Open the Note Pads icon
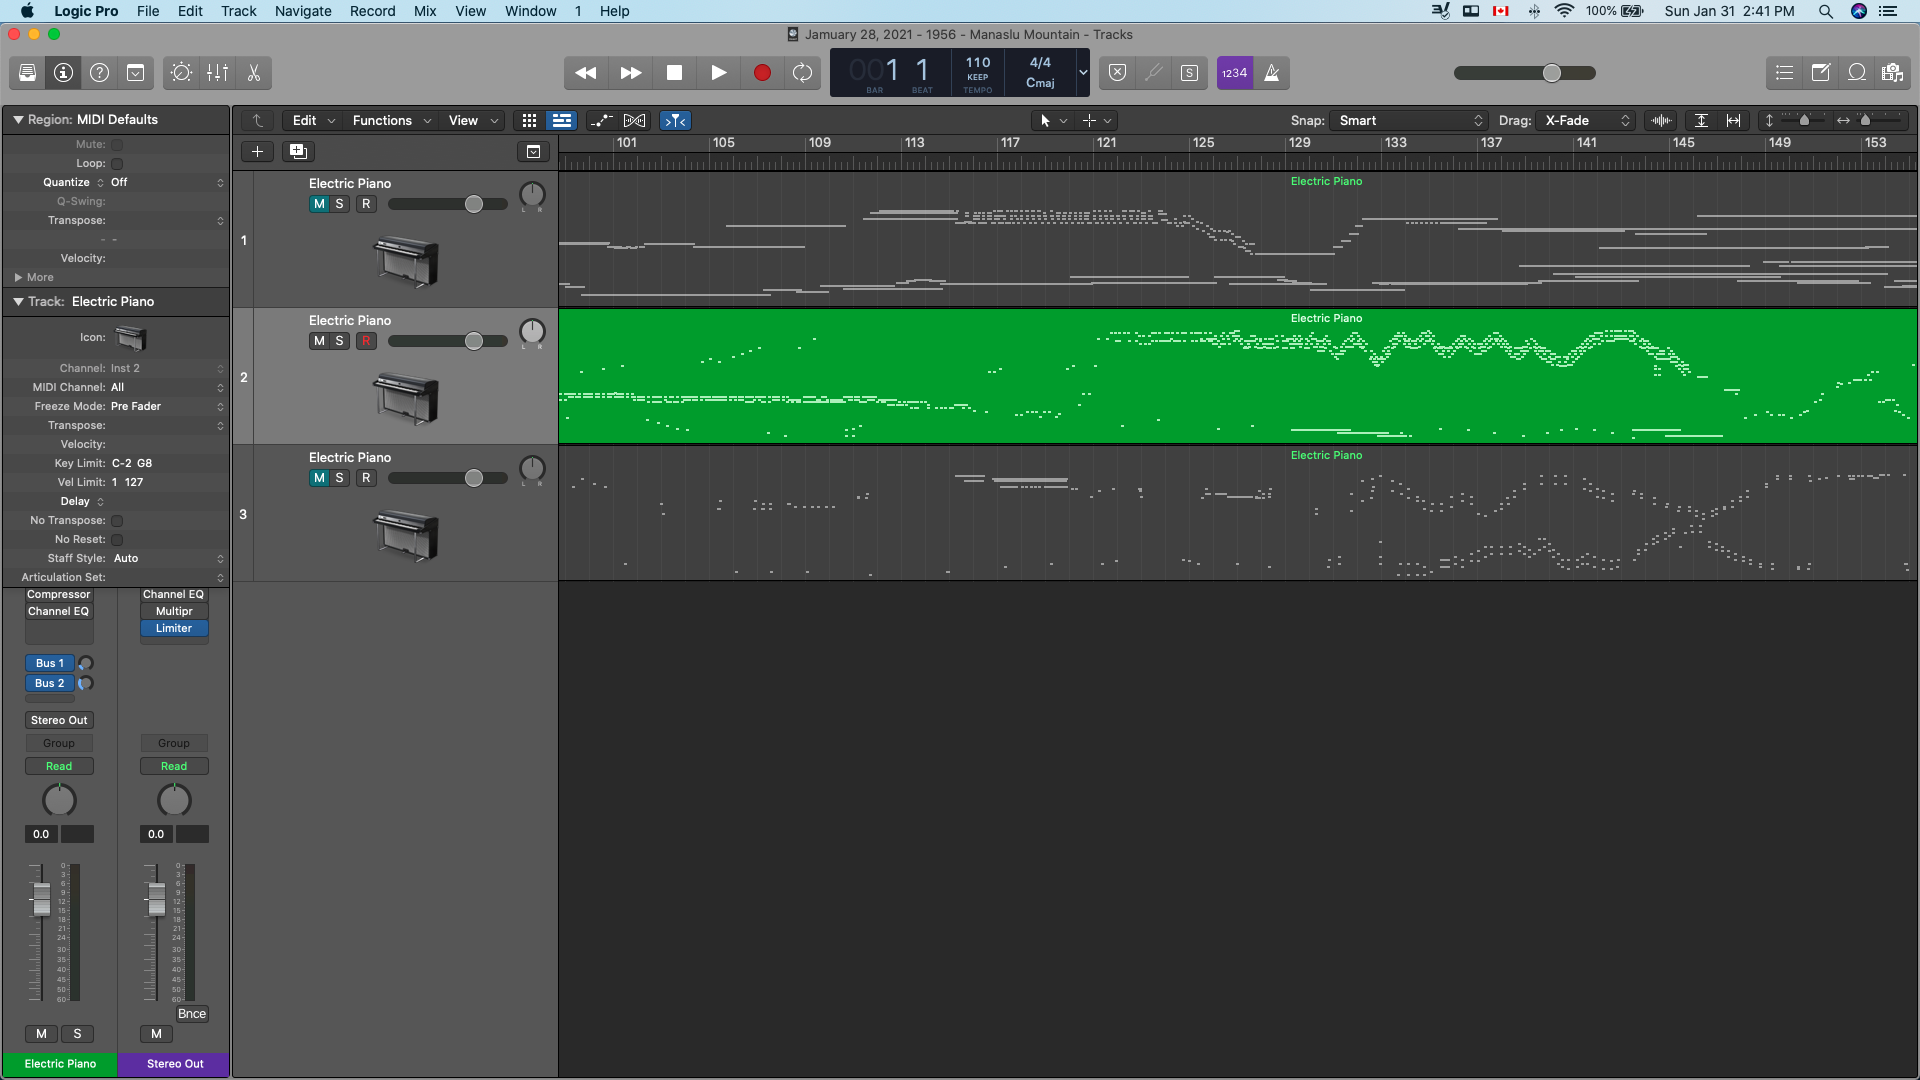 pyautogui.click(x=1821, y=73)
